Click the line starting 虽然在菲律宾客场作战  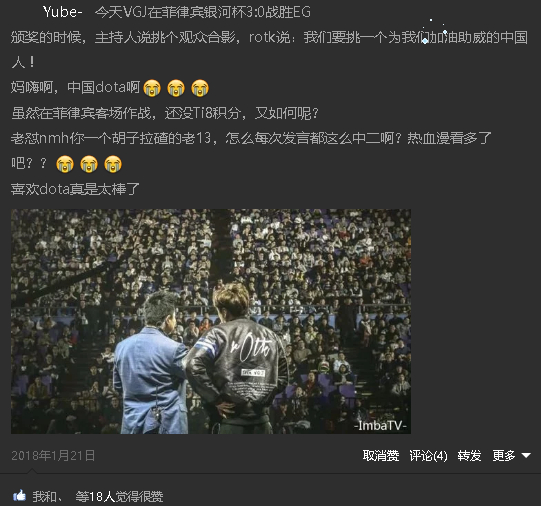(165, 113)
